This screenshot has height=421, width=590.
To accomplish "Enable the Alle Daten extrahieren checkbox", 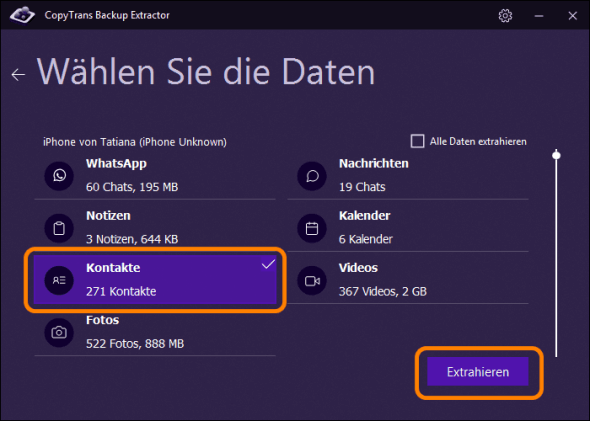I will 417,141.
